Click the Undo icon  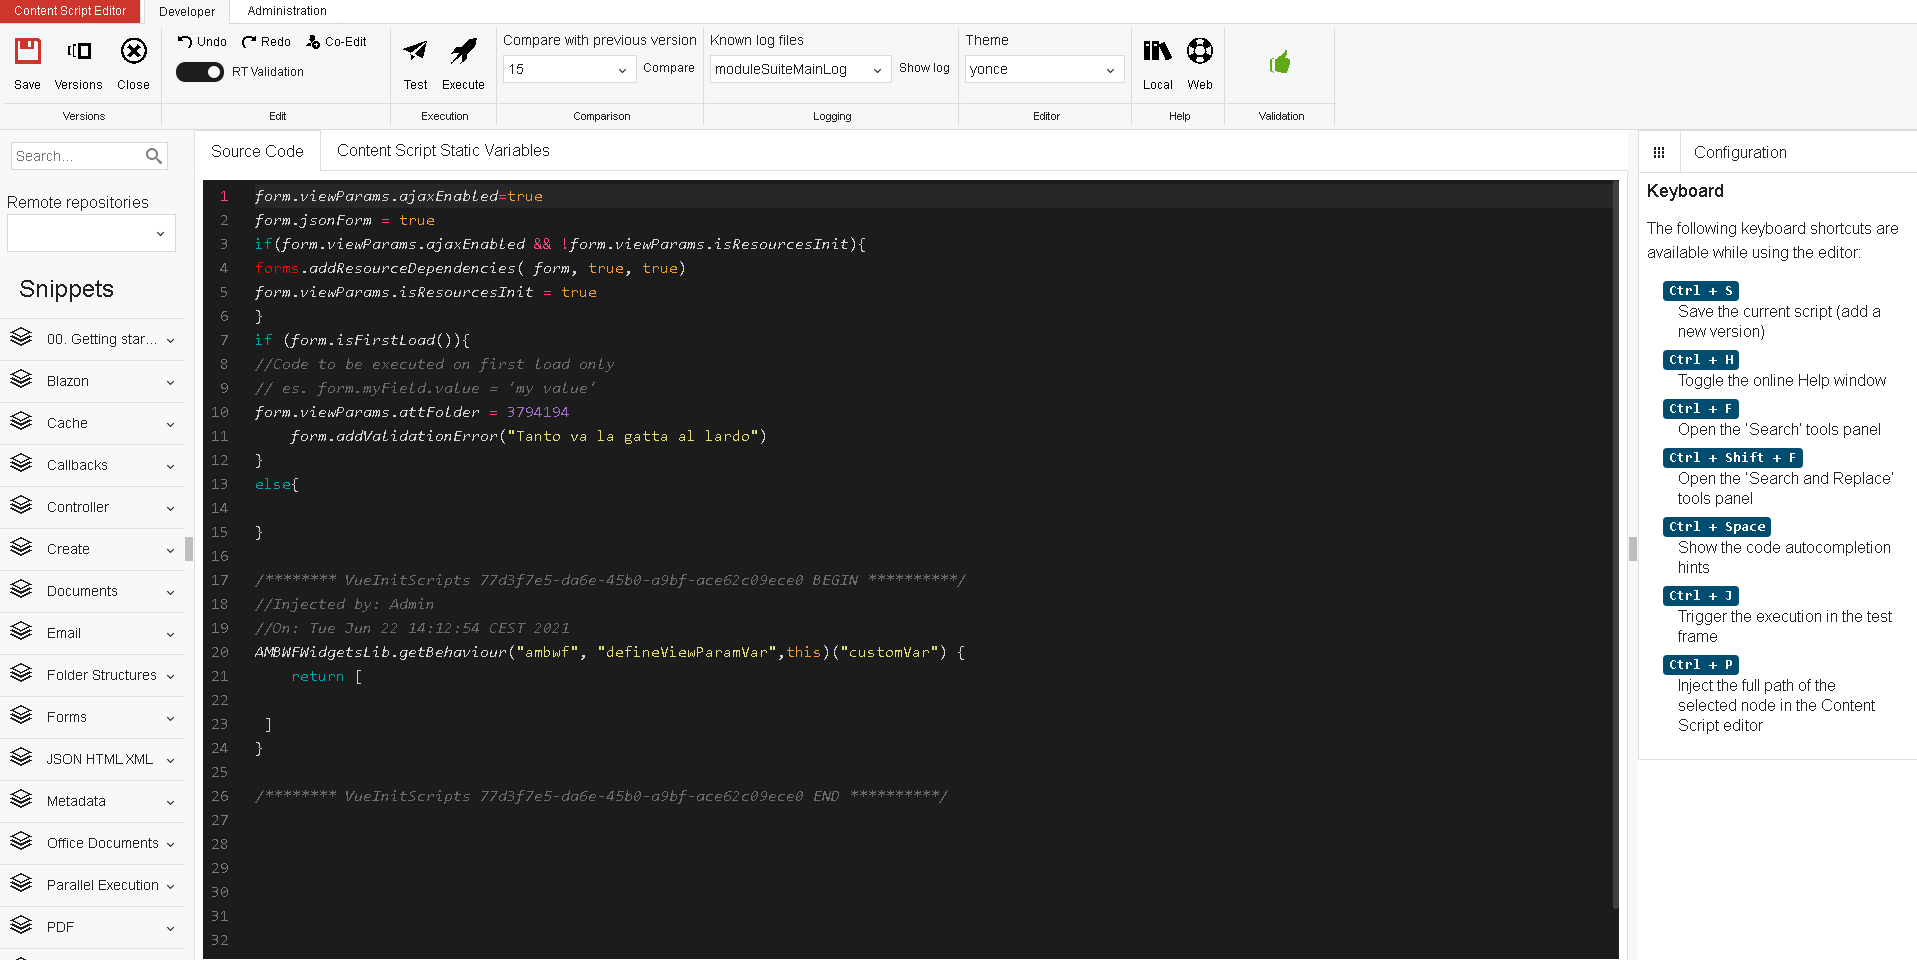click(200, 41)
